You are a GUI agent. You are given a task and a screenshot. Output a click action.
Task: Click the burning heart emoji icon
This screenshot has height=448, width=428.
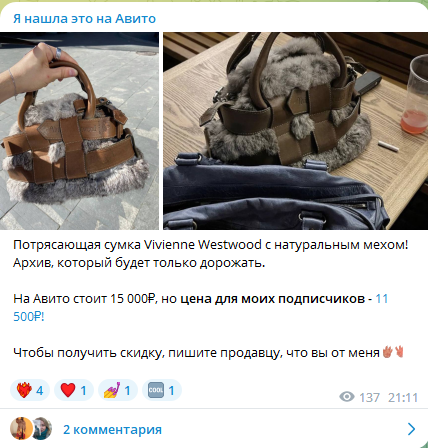[25, 390]
